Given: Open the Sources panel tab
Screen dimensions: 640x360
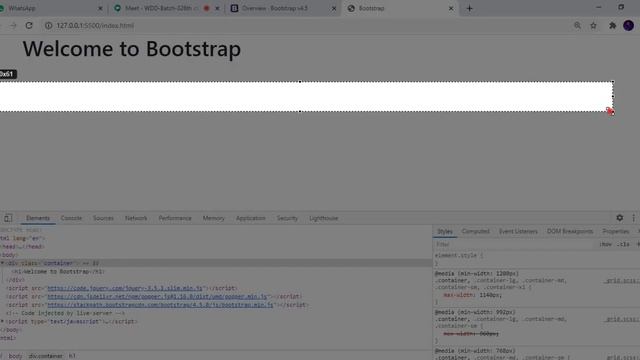Looking at the screenshot, I should 103,218.
